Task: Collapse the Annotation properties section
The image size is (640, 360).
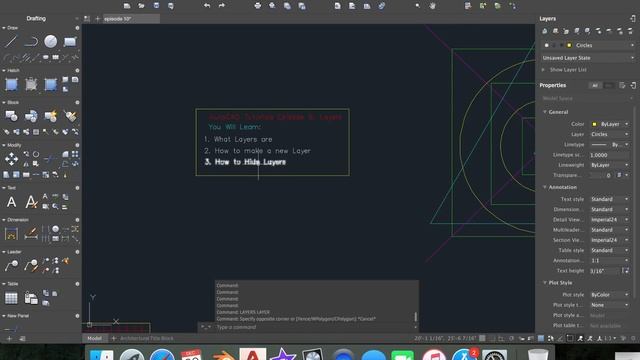Action: 545,187
